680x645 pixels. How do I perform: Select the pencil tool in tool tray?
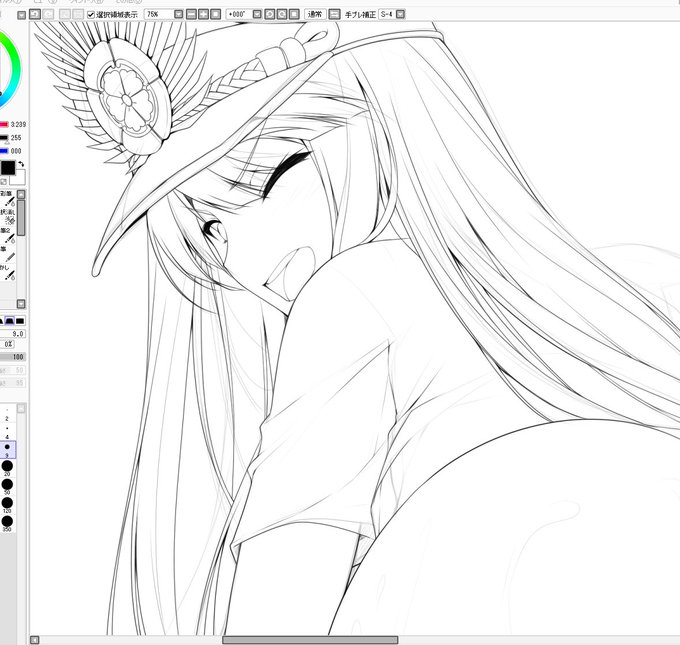8,253
